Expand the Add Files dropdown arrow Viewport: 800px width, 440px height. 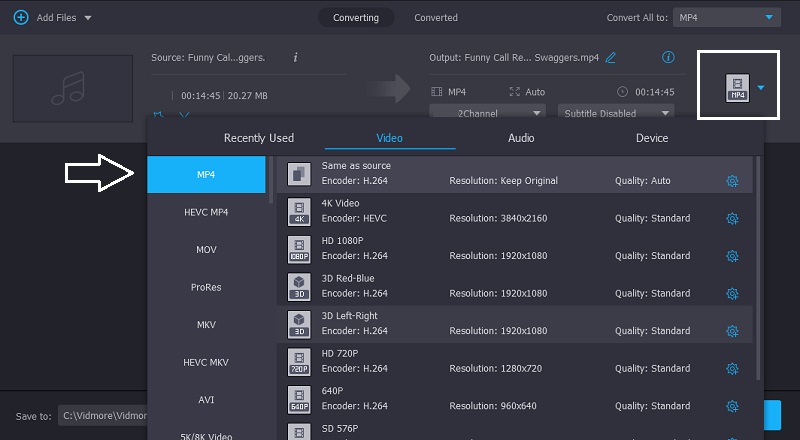88,18
